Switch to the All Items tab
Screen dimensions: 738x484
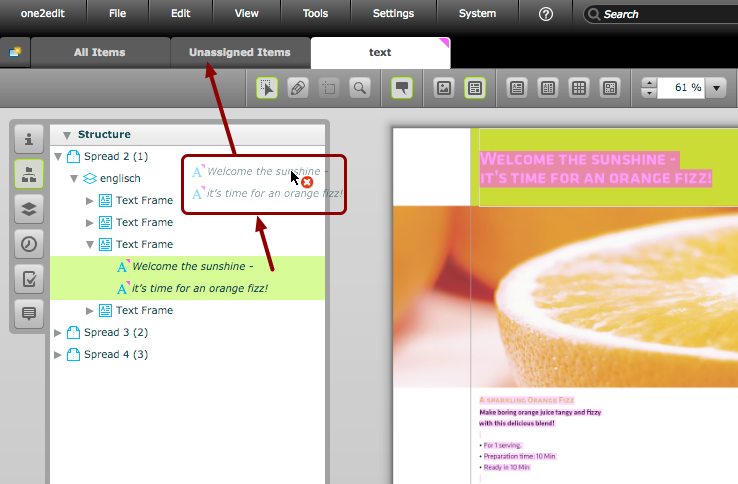coord(100,52)
